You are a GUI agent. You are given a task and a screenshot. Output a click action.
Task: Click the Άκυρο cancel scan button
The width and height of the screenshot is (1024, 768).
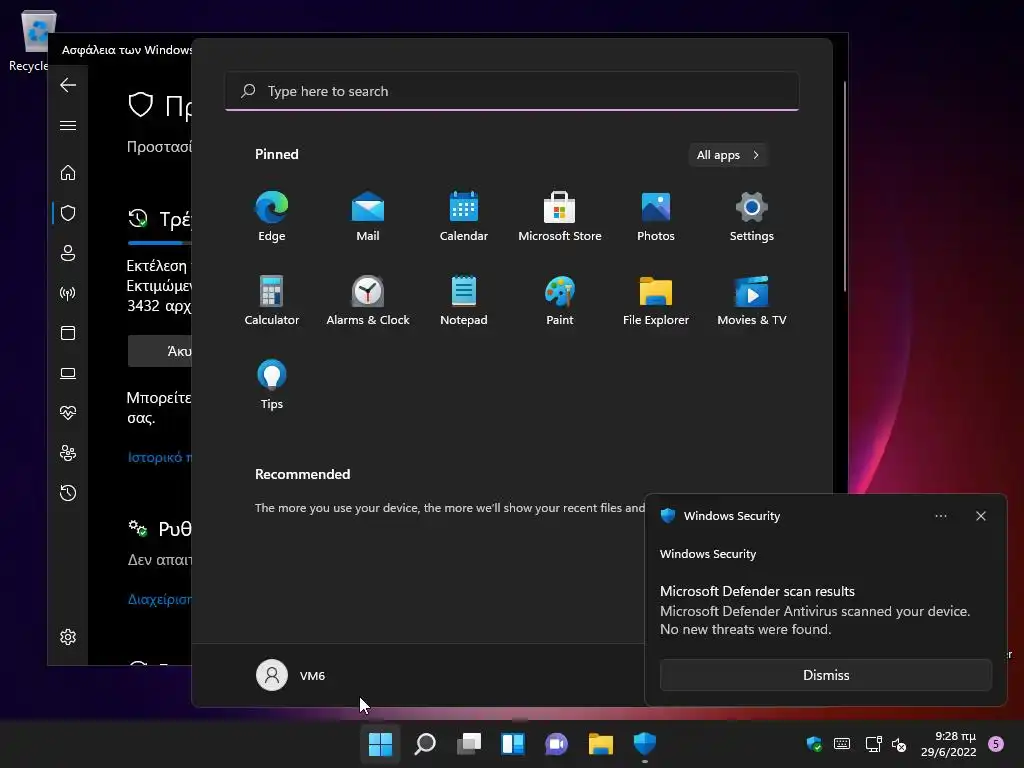tap(160, 351)
